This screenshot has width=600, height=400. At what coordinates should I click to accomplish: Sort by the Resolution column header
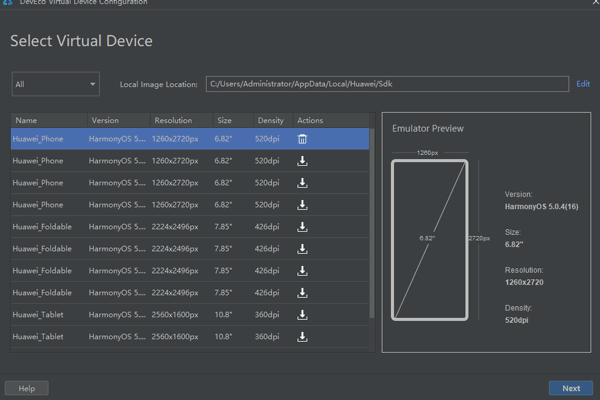tap(173, 120)
